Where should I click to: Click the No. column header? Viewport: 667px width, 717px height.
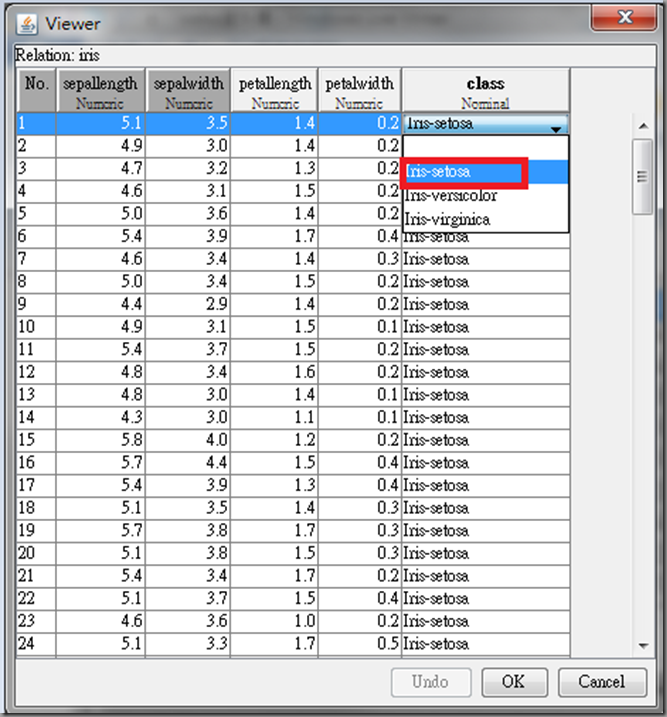coord(36,91)
